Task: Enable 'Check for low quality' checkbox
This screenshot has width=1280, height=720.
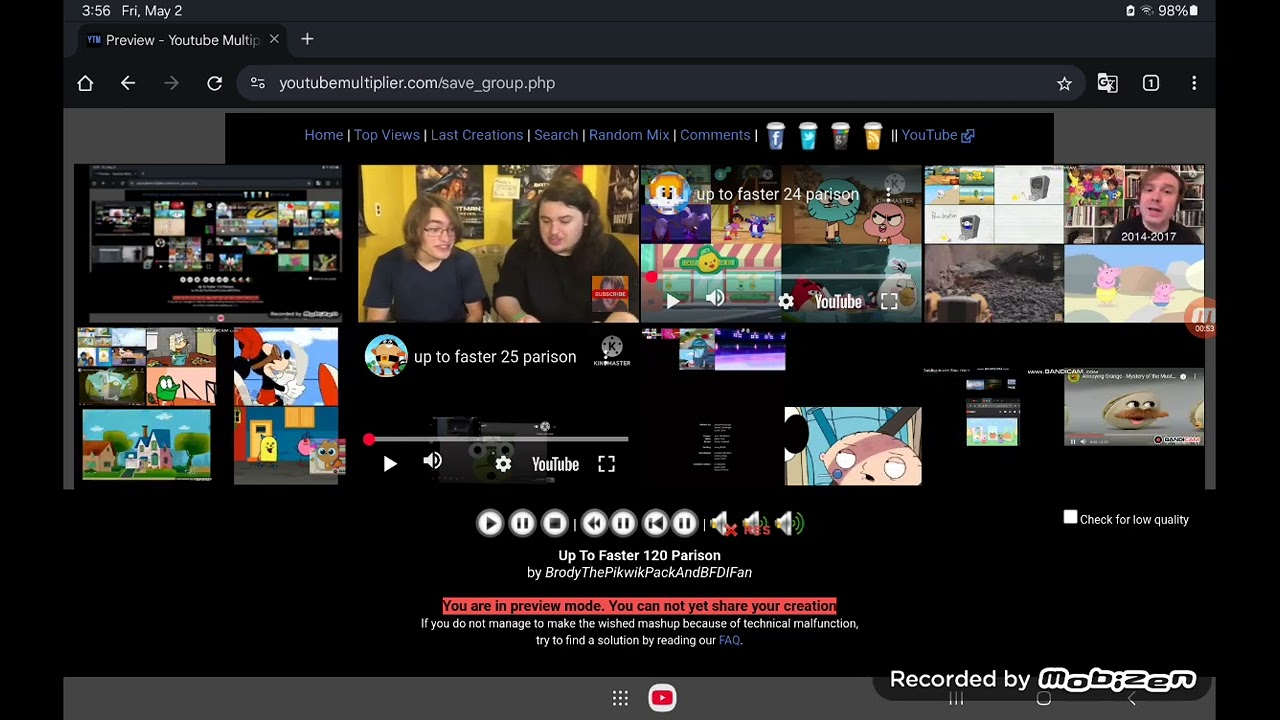Action: coord(1070,517)
